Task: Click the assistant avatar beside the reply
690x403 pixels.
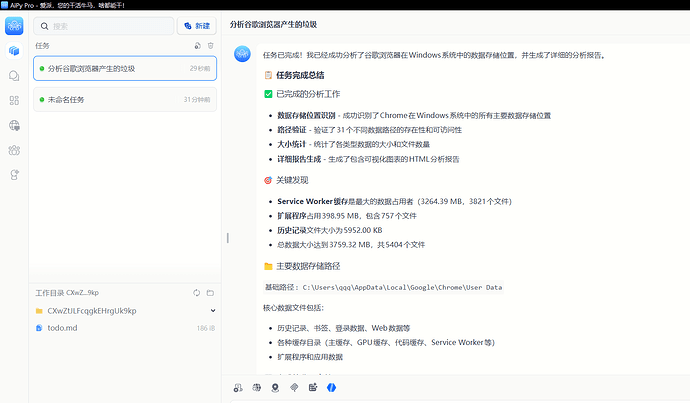Action: tap(242, 54)
